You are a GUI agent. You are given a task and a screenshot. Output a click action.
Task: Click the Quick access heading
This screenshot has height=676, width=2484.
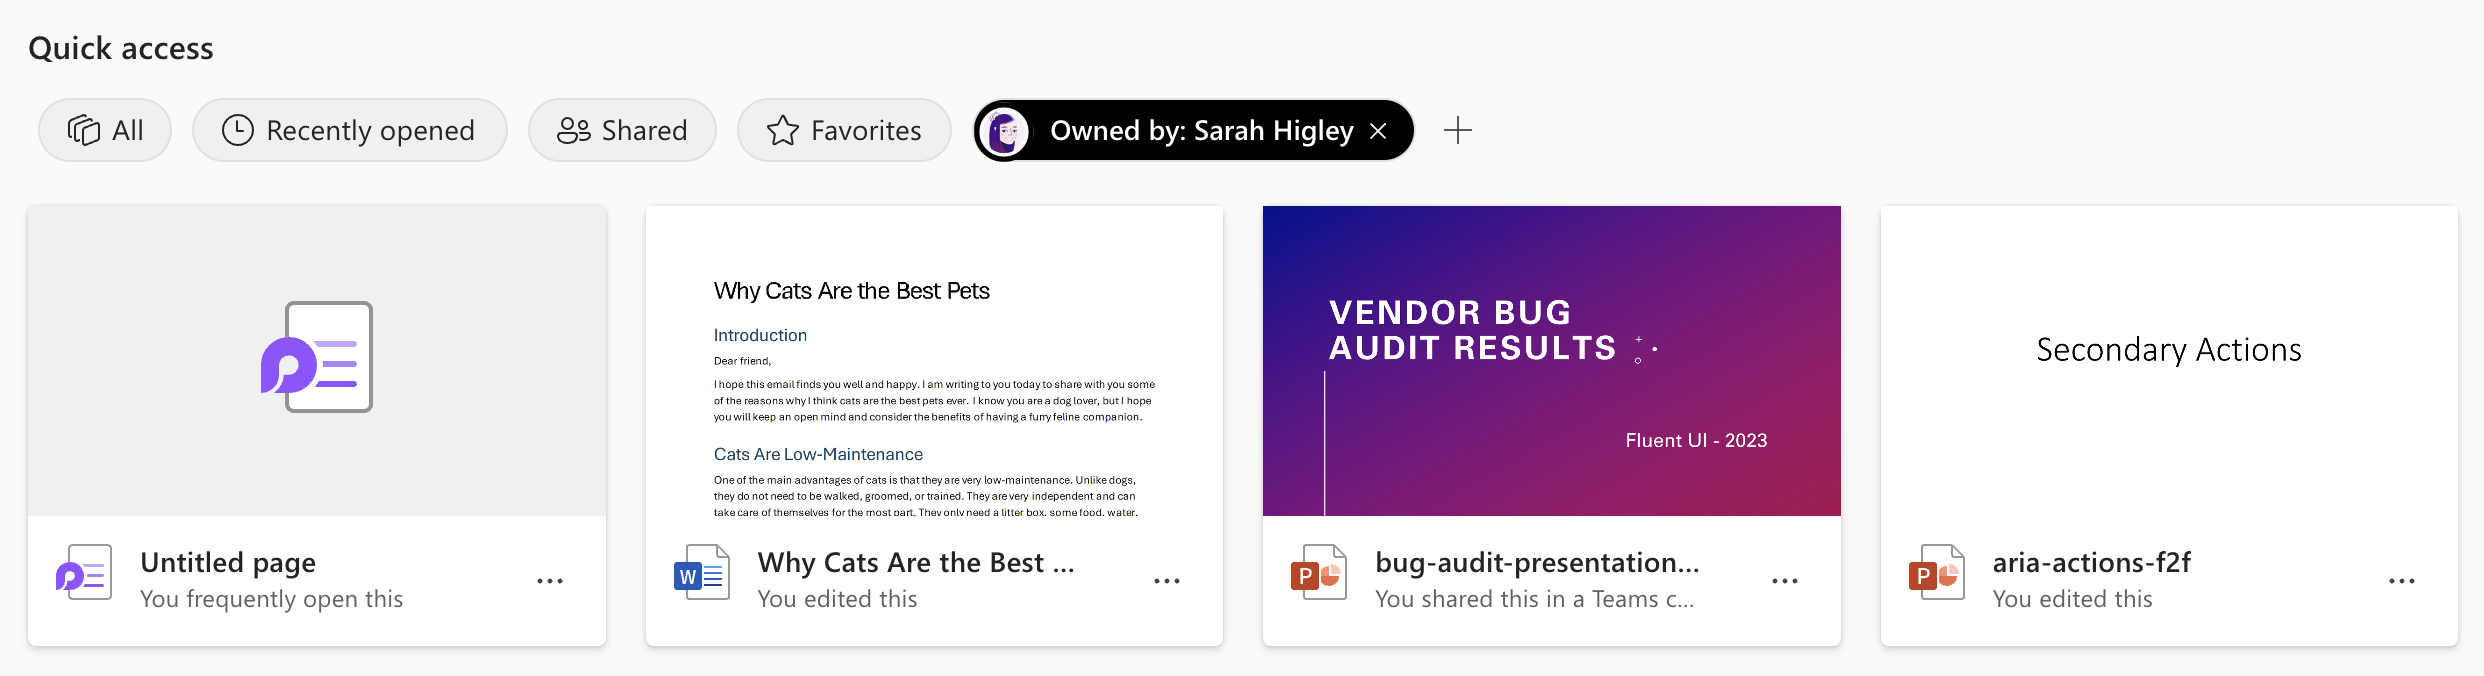tap(121, 48)
